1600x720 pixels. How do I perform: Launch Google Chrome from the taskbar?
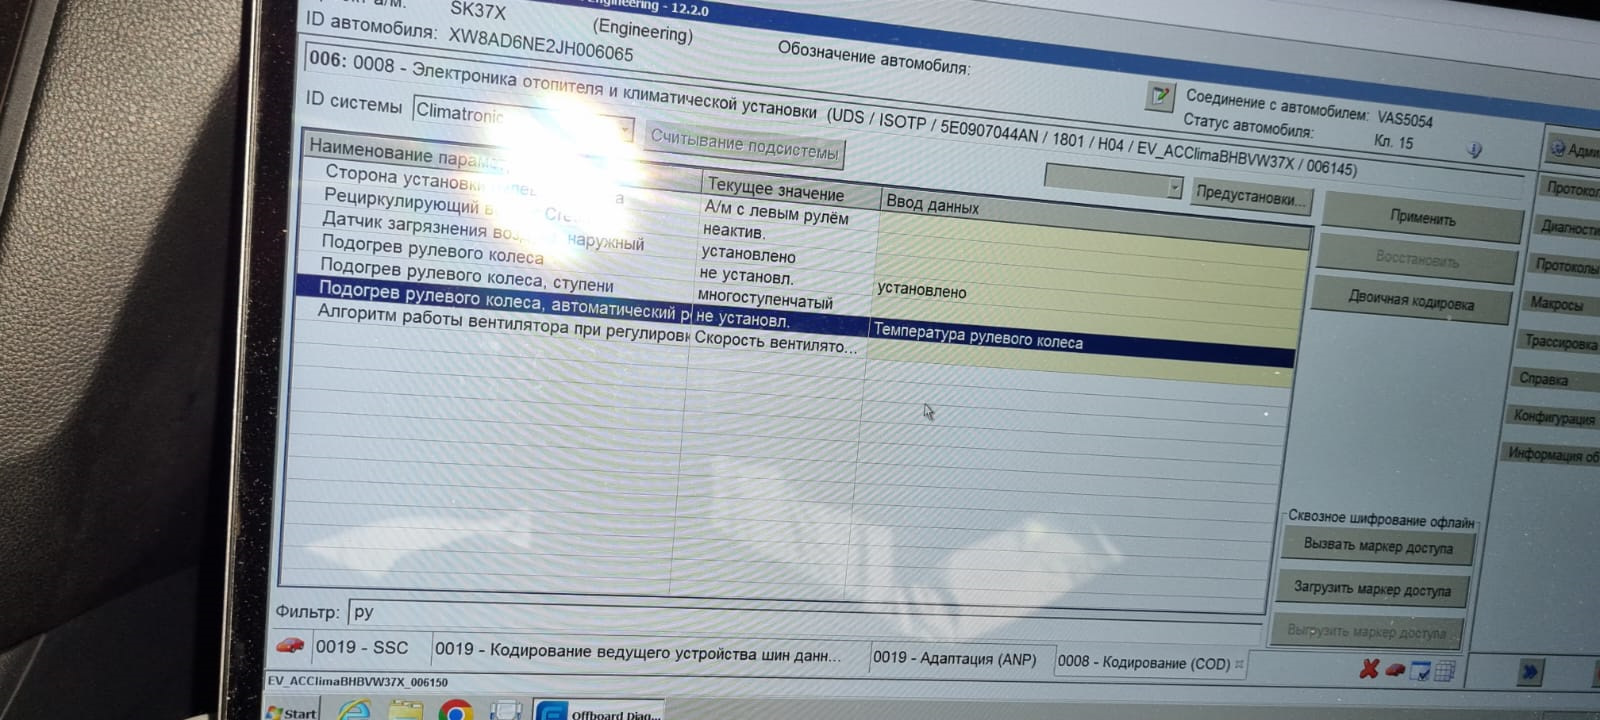pyautogui.click(x=455, y=711)
